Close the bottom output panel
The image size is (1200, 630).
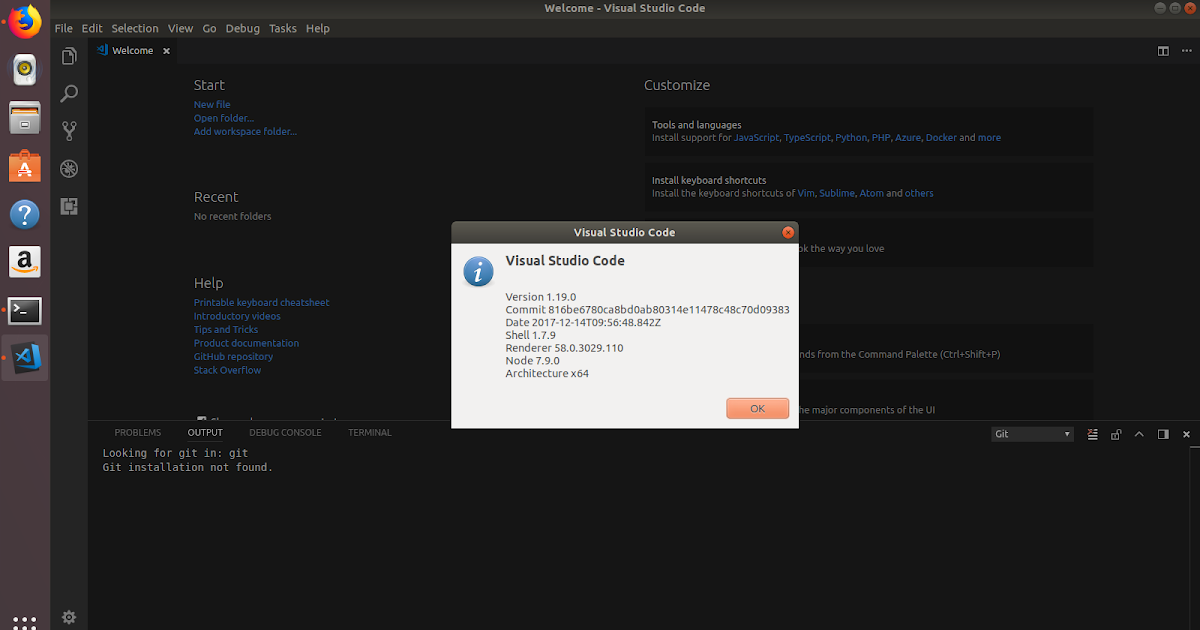1187,434
